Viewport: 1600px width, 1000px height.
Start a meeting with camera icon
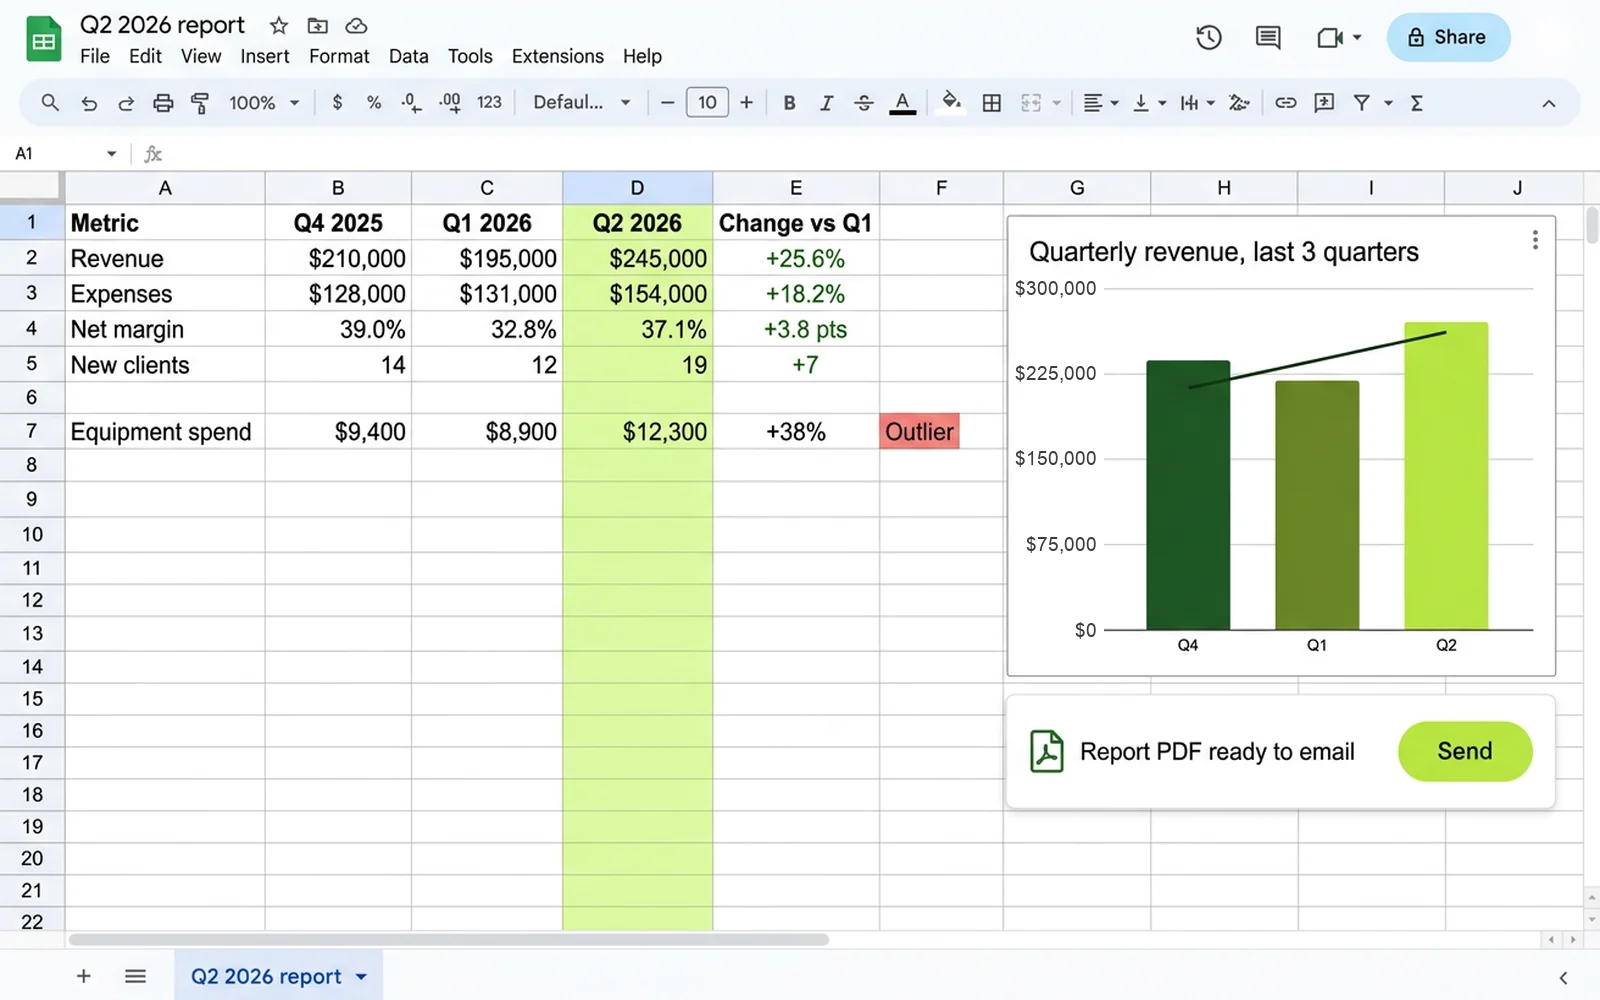[1329, 38]
